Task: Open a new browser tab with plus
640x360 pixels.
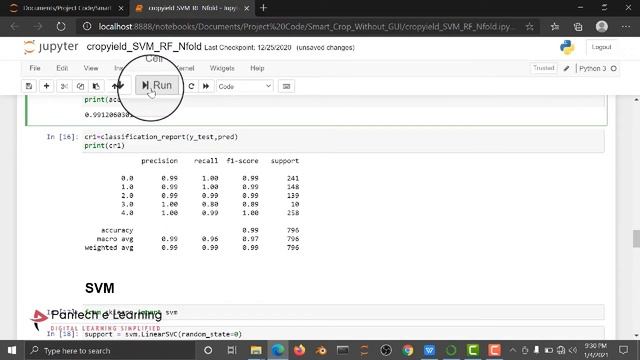Action: tap(263, 8)
